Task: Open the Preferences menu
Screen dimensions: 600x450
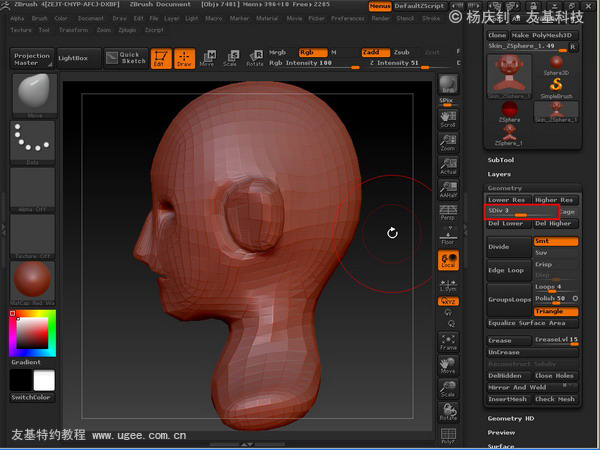Action: [x=347, y=18]
